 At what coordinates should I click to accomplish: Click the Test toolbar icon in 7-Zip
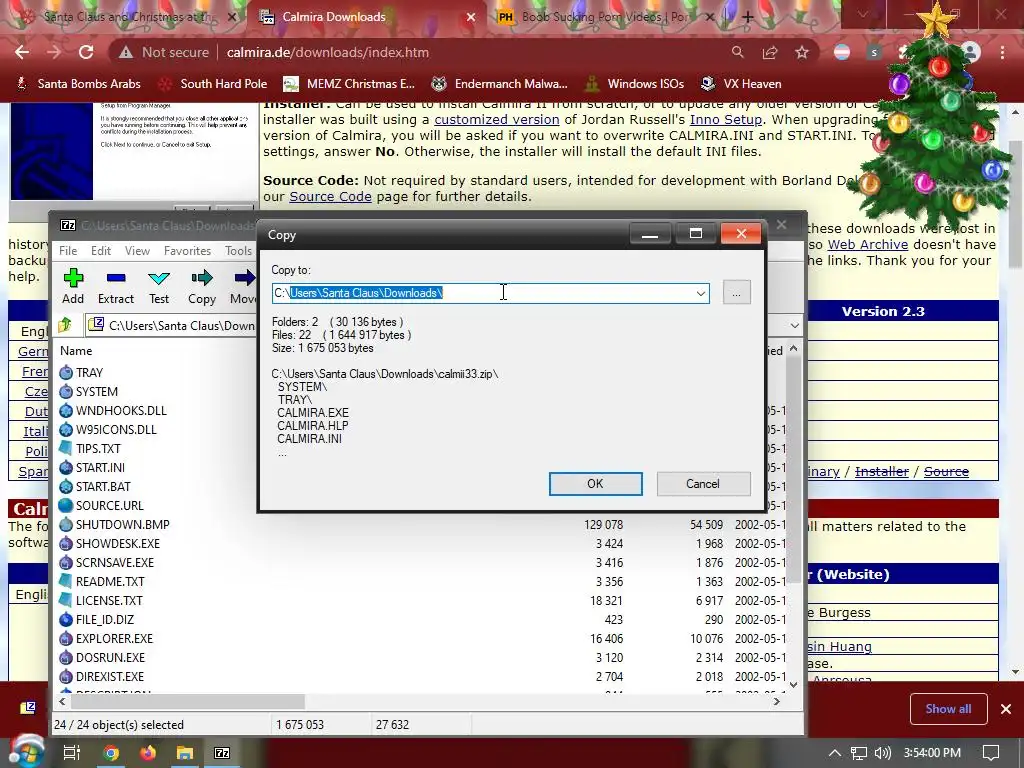159,278
